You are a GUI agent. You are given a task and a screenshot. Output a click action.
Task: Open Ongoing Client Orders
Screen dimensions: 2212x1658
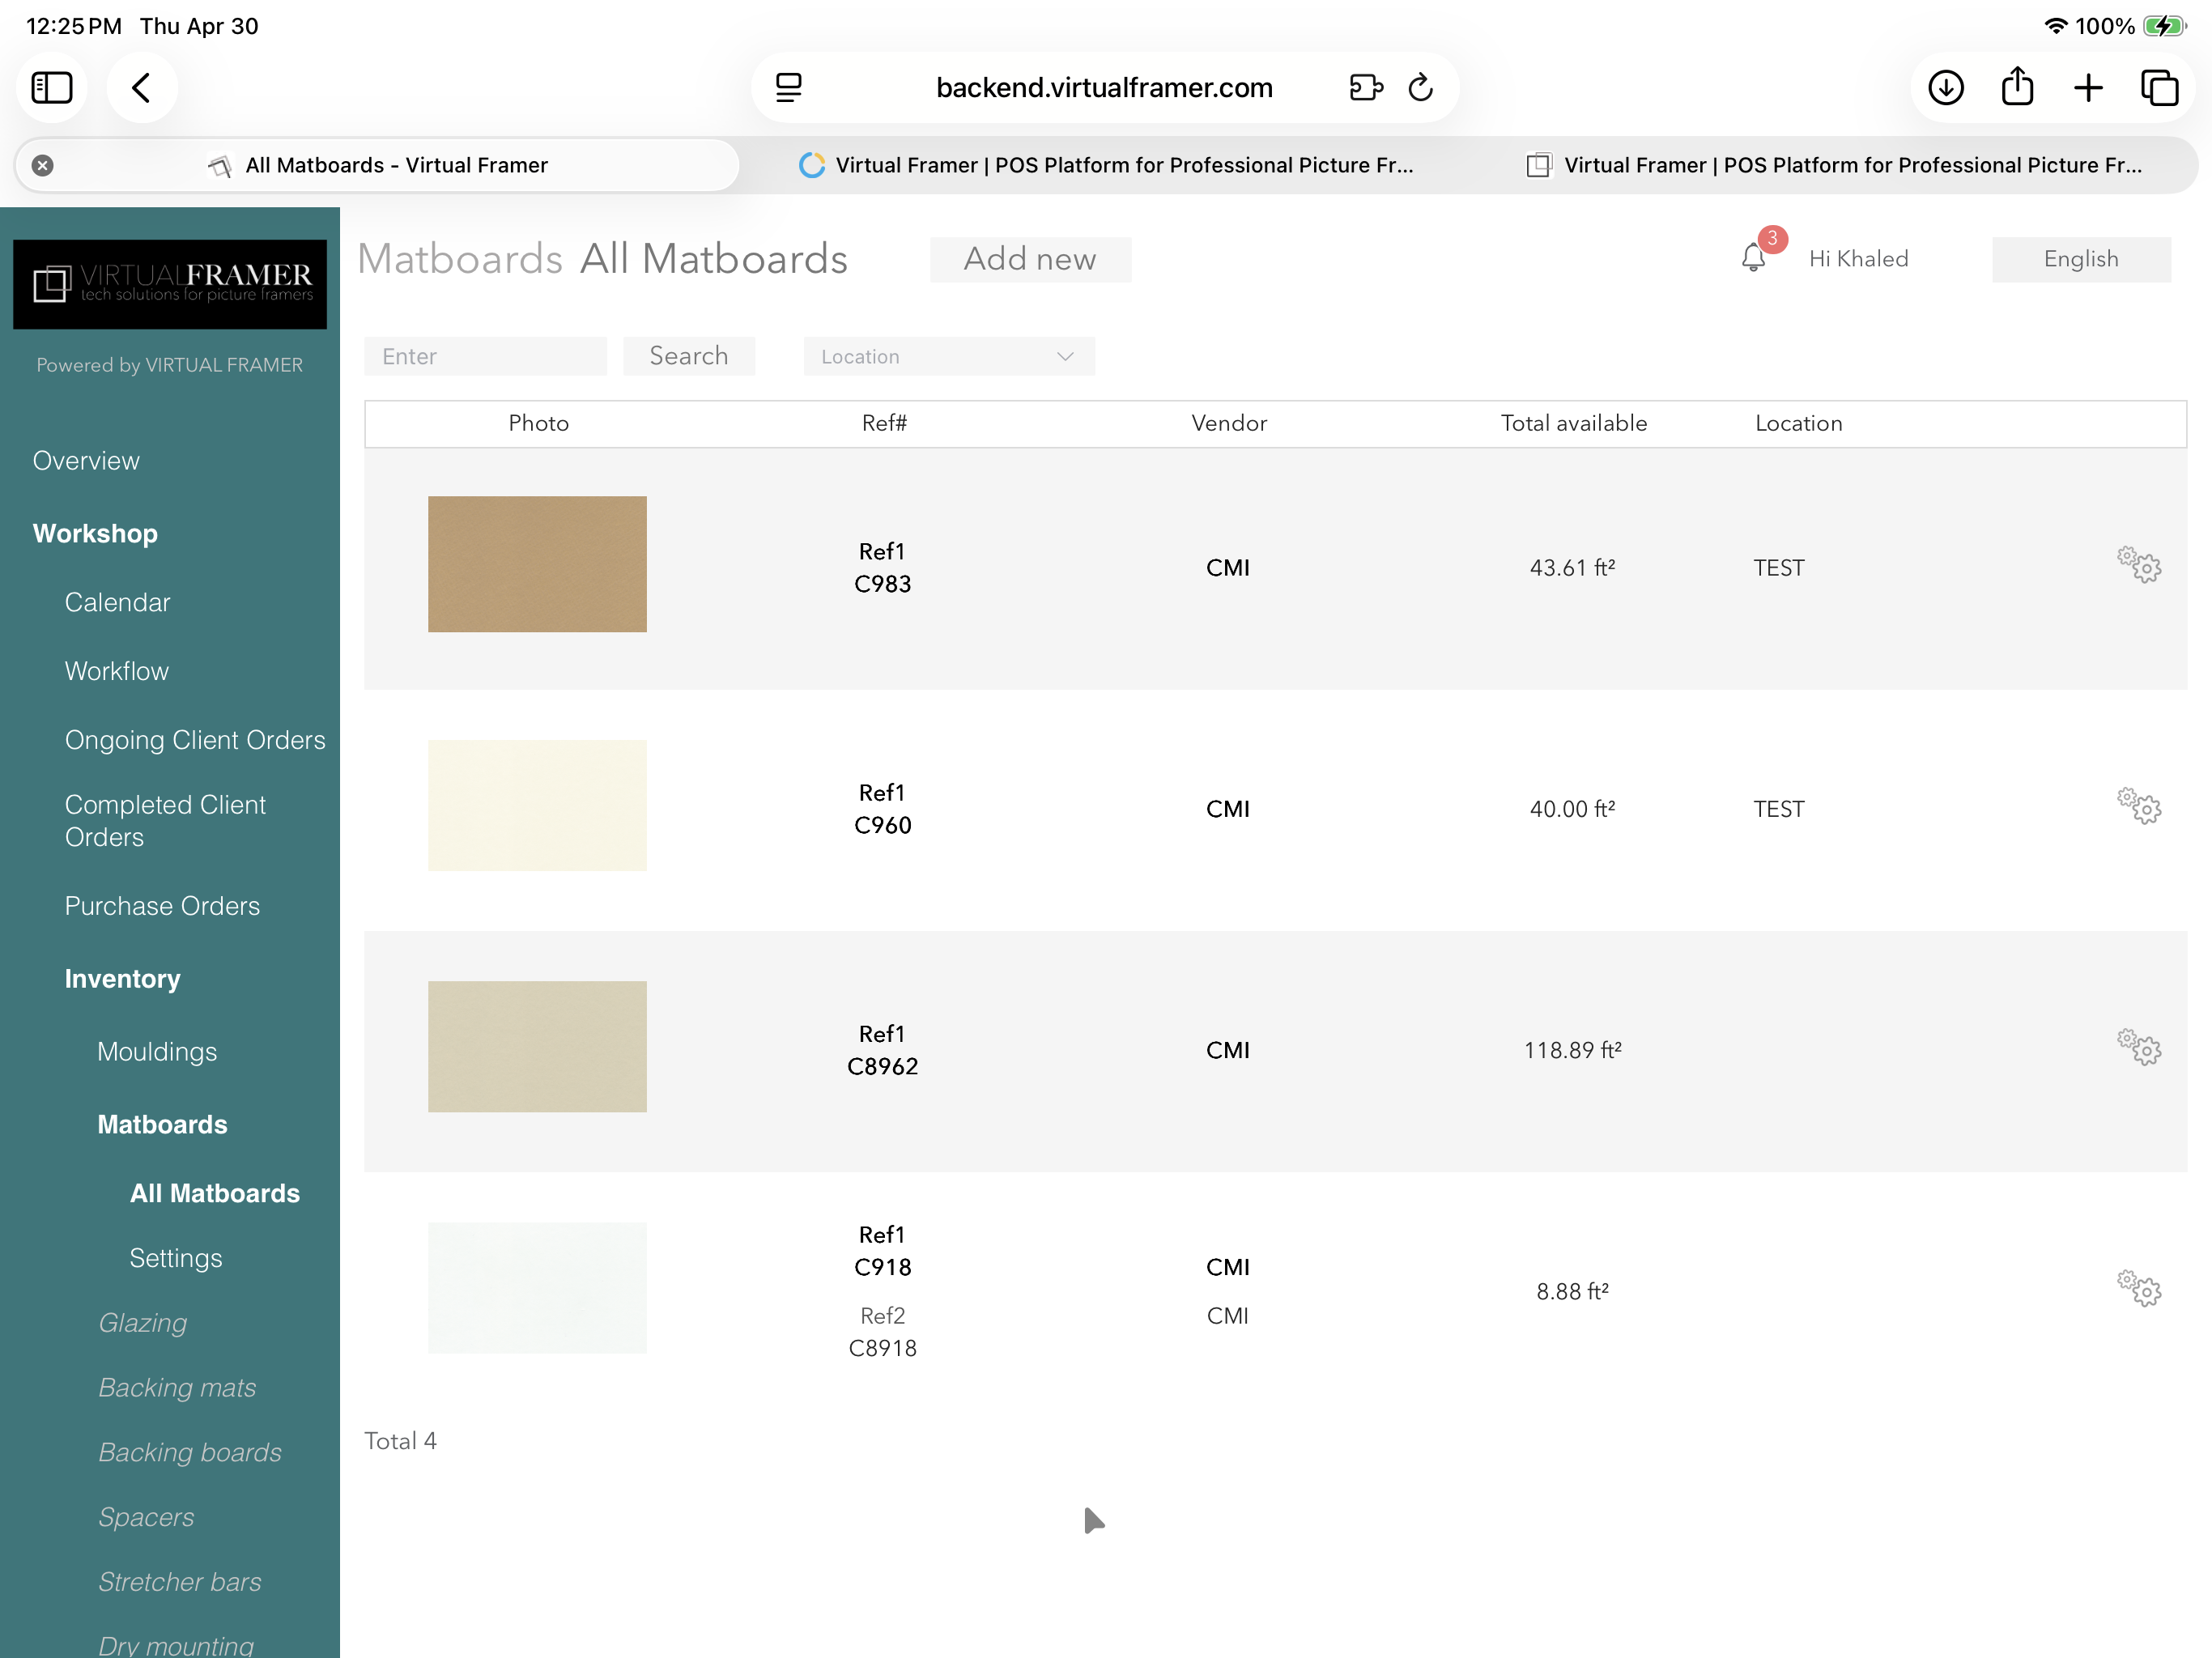[x=195, y=741]
